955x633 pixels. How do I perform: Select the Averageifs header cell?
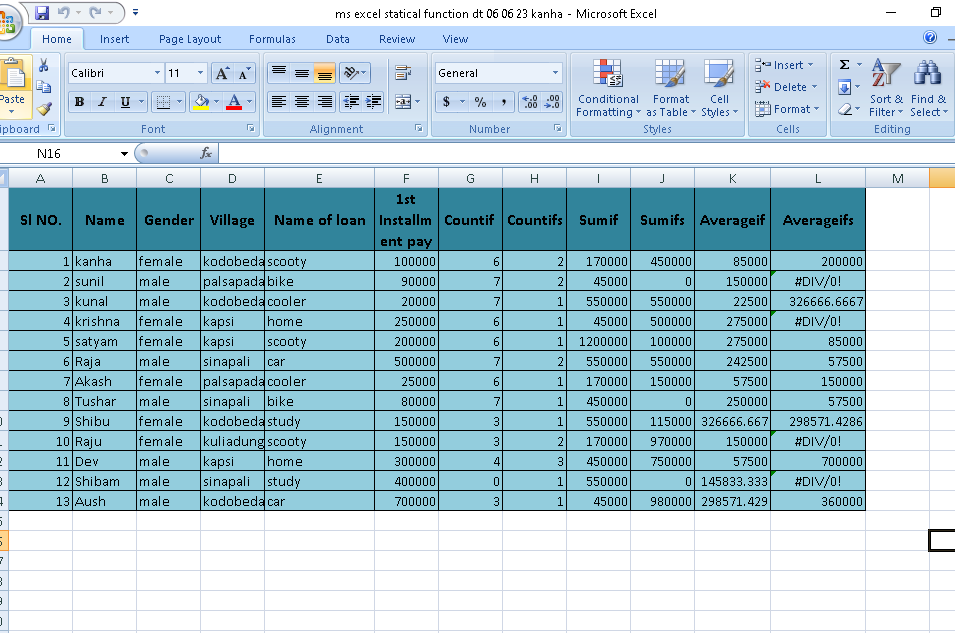(817, 220)
